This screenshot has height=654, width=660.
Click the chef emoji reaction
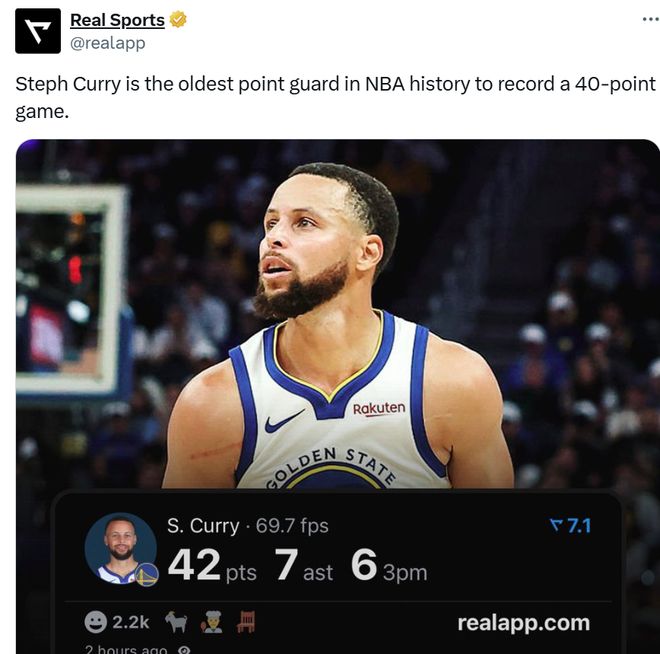212,622
